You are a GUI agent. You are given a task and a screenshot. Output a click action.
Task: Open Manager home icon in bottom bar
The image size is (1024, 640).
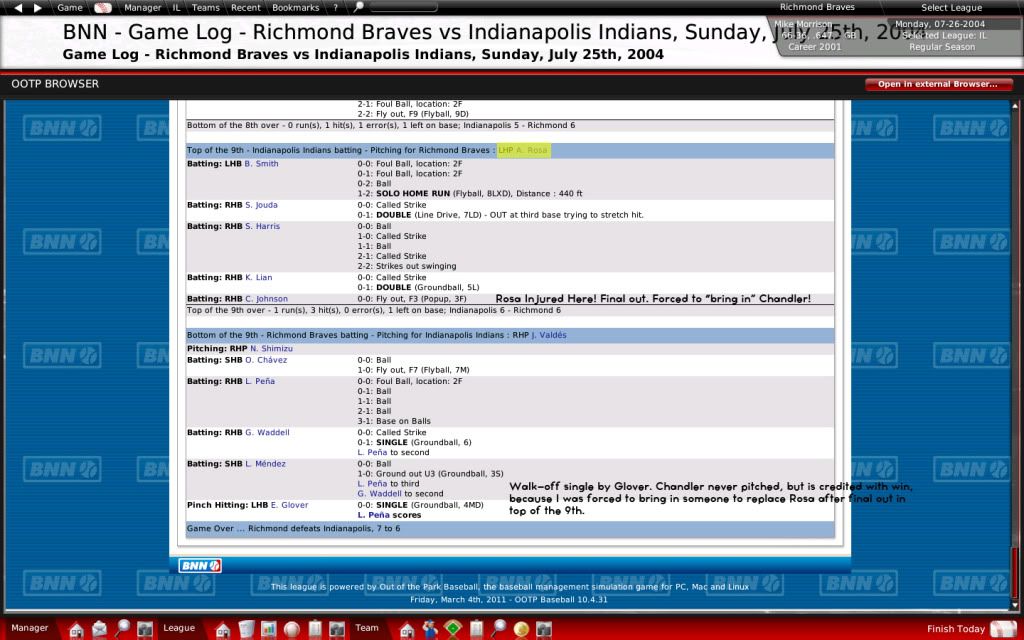(76, 628)
